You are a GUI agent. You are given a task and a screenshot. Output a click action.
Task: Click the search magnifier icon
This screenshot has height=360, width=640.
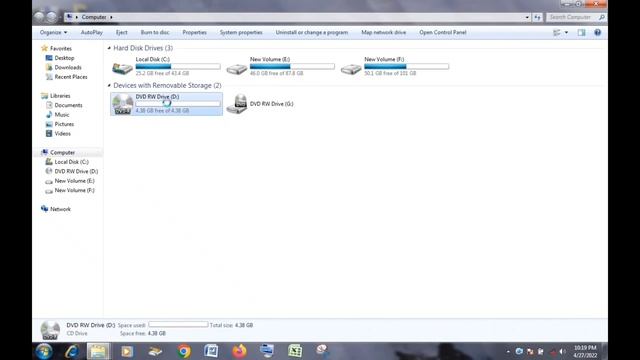pyautogui.click(x=602, y=17)
